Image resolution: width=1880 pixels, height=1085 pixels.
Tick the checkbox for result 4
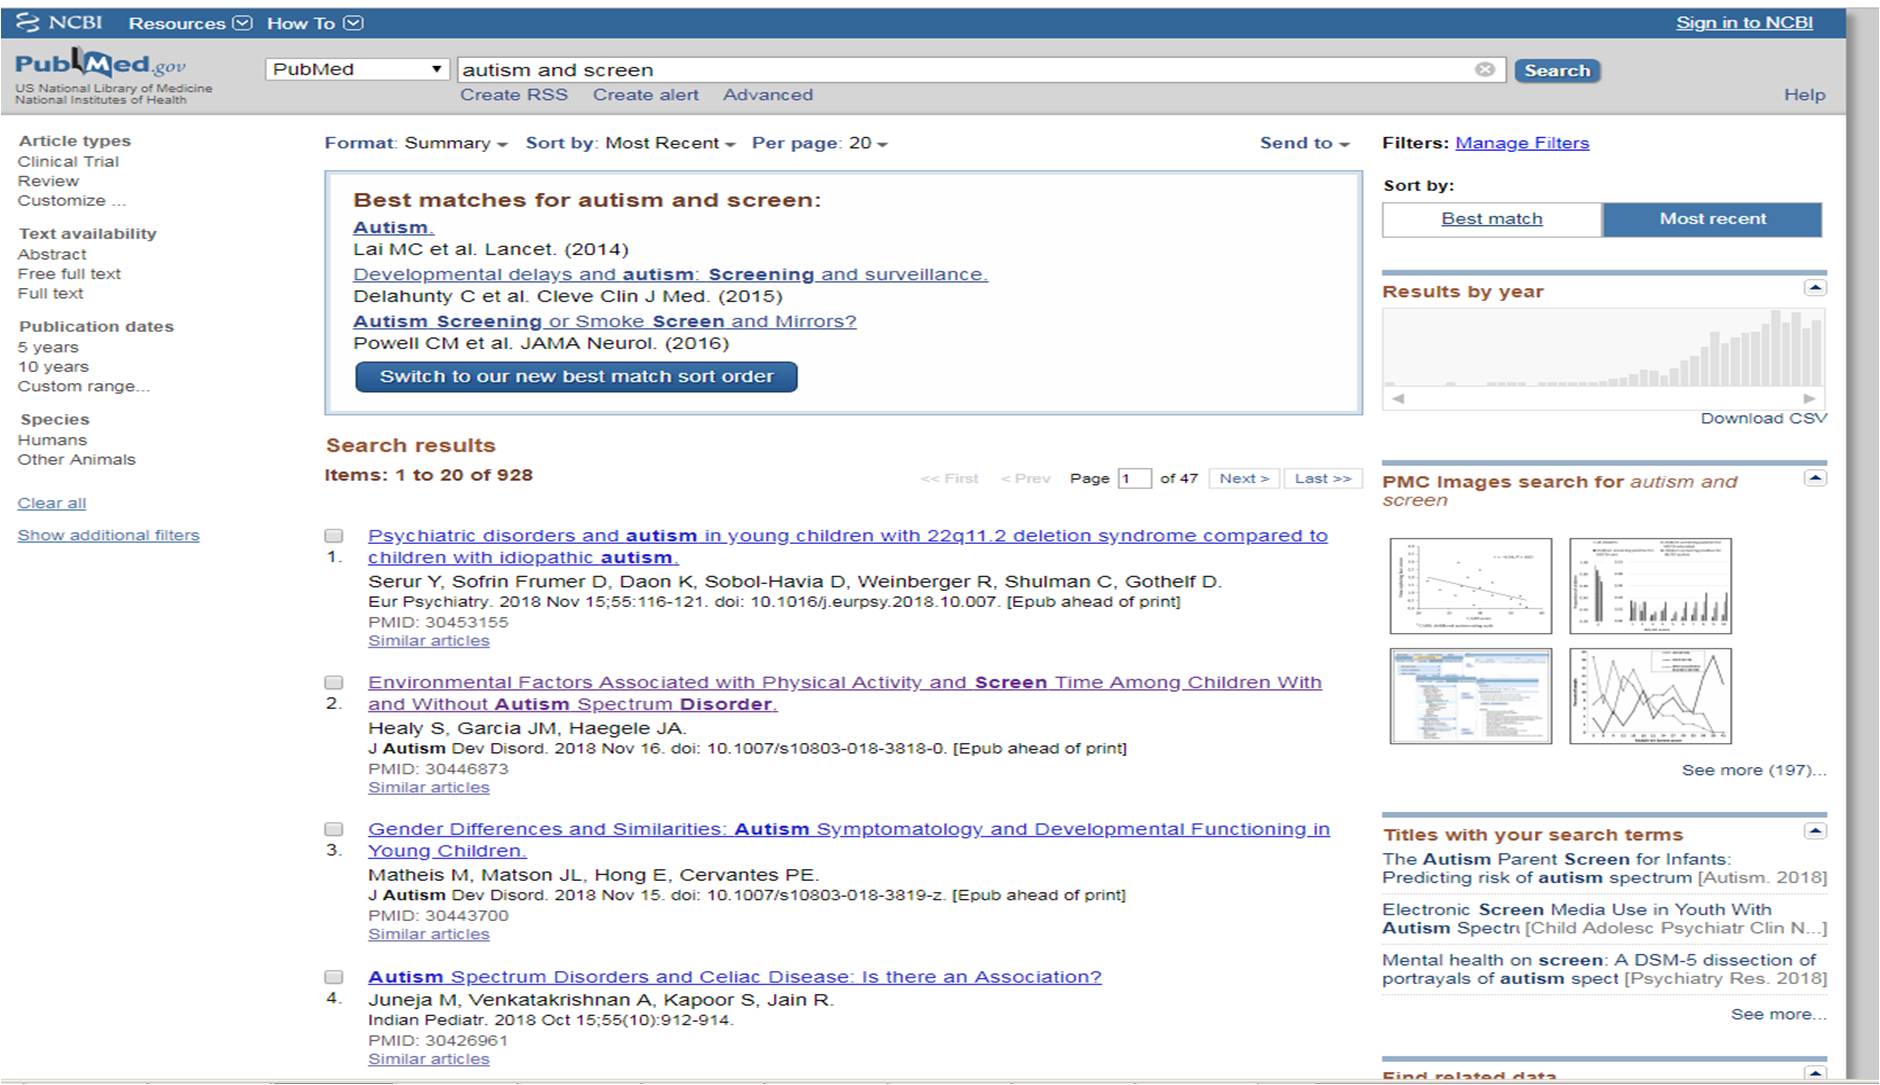(x=334, y=978)
